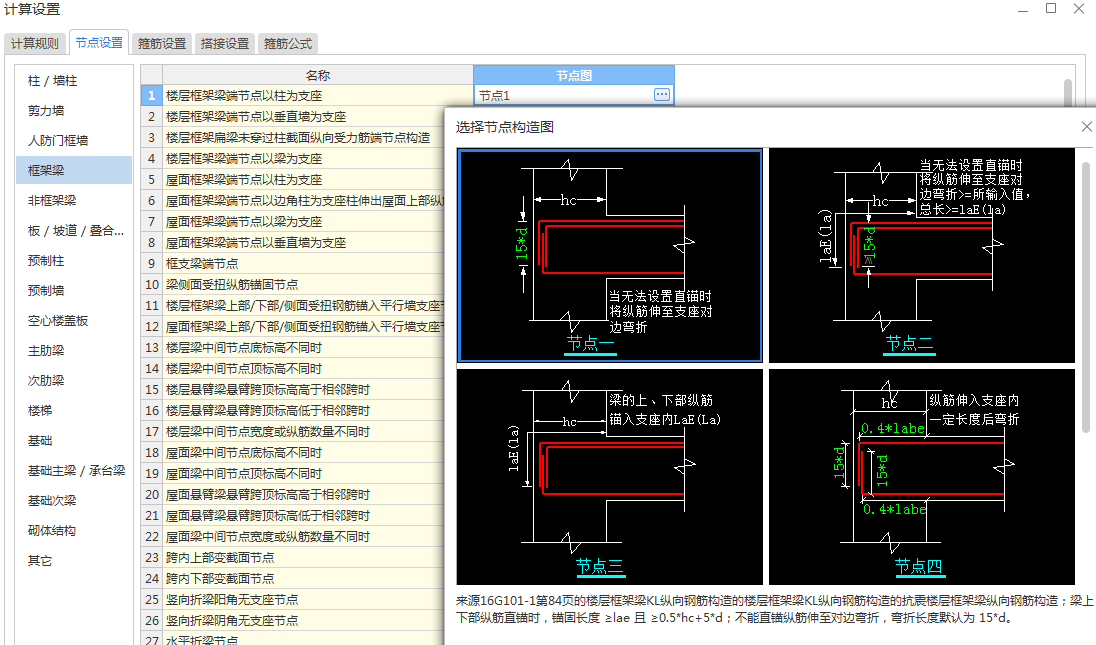Select row 楼层悬臂梁悬臂跨顶标高低于相邻跨时
Image resolution: width=1096 pixels, height=645 pixels.
pos(303,410)
